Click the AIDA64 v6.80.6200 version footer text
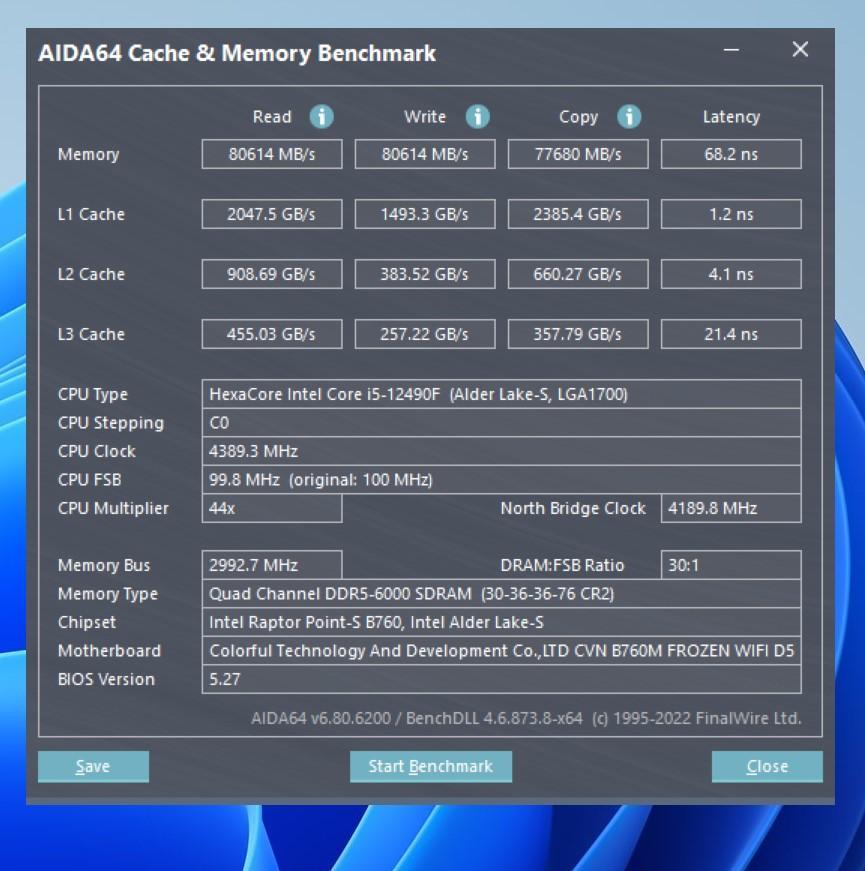 526,718
